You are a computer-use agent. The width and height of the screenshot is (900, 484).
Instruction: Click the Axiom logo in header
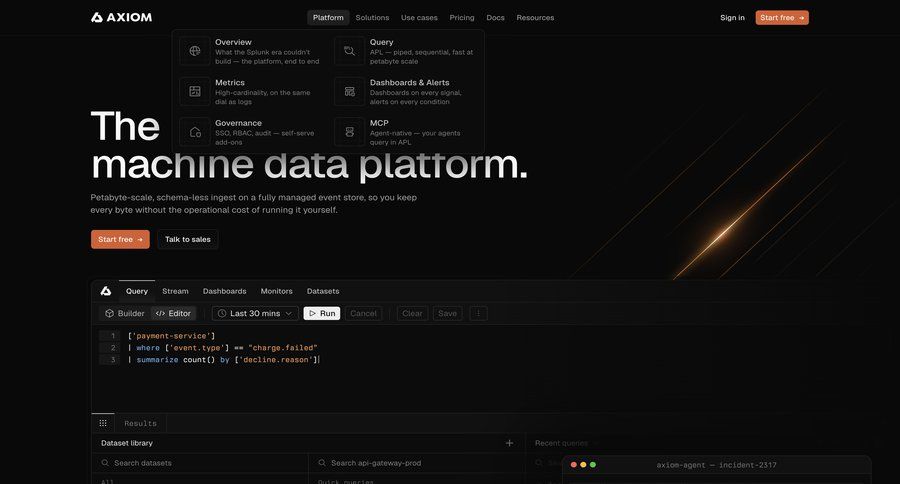pos(121,17)
